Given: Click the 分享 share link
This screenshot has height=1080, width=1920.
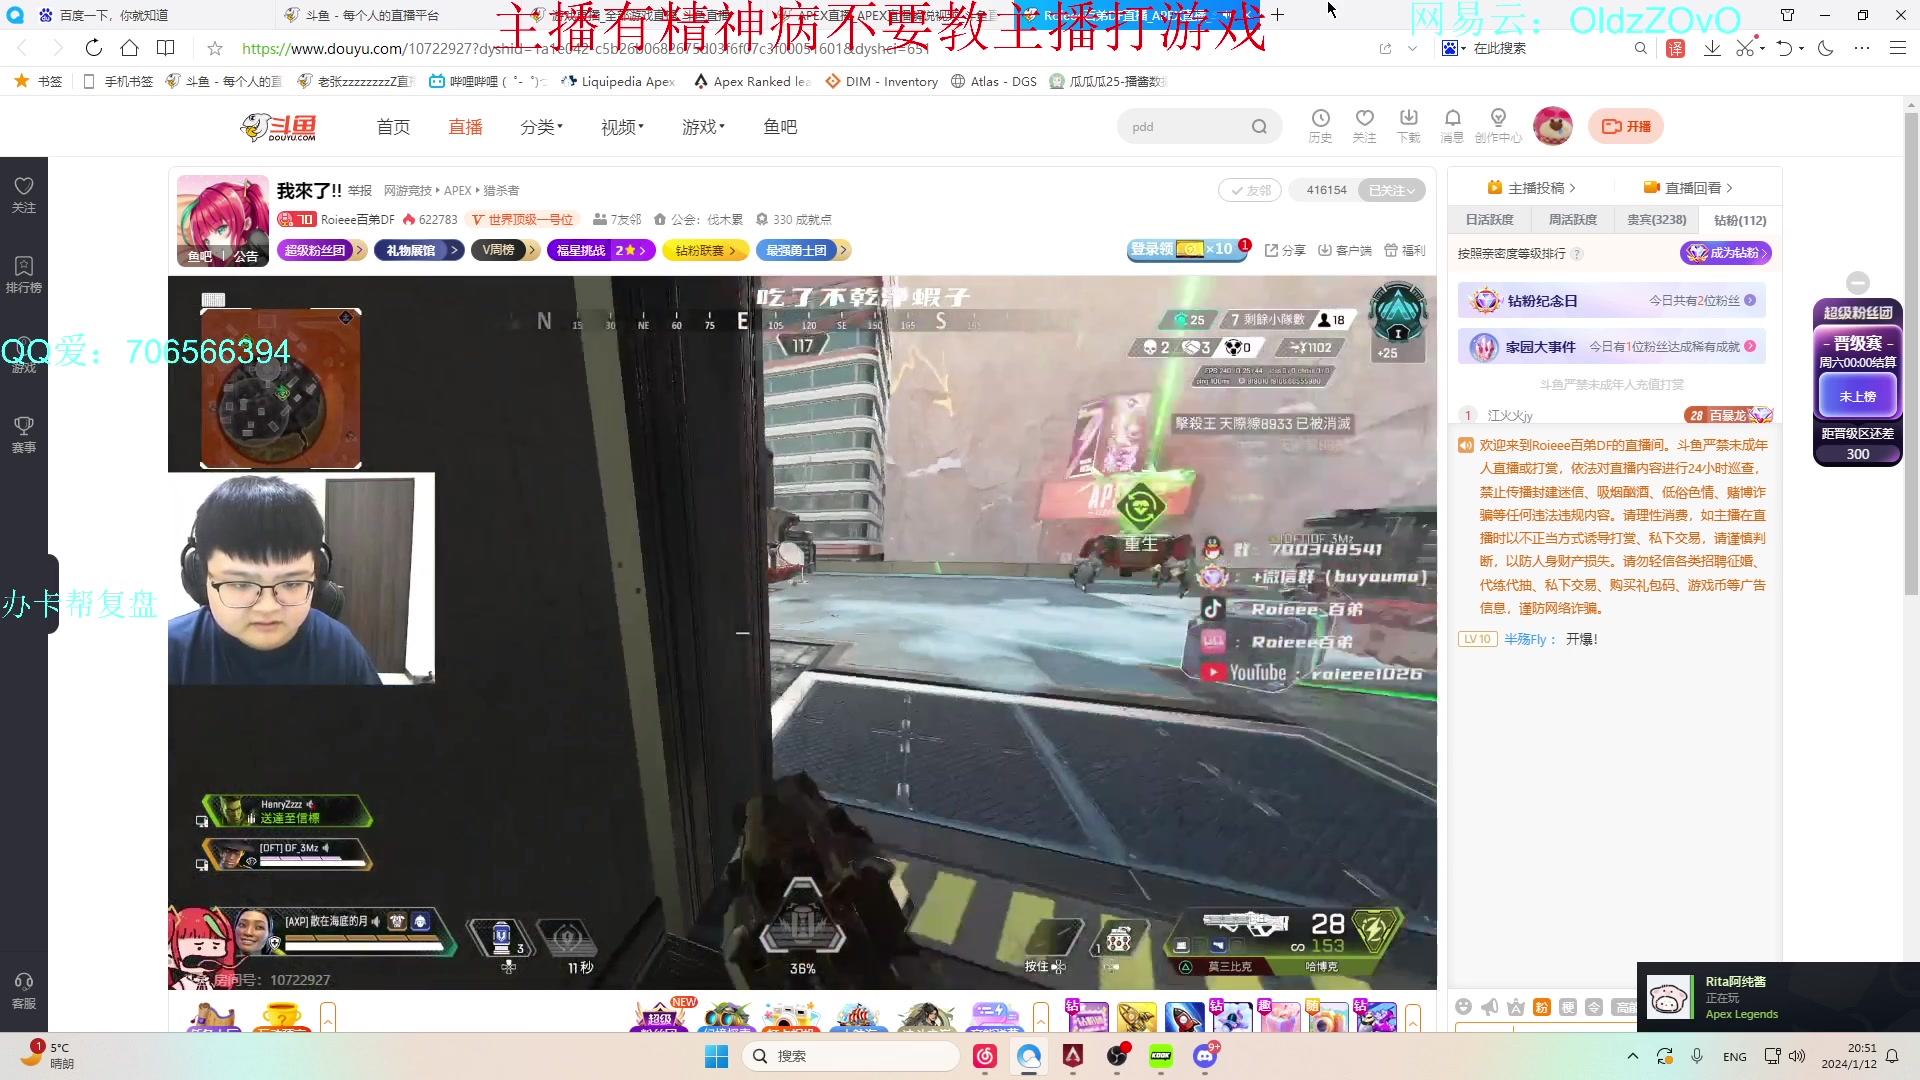Looking at the screenshot, I should [1285, 250].
